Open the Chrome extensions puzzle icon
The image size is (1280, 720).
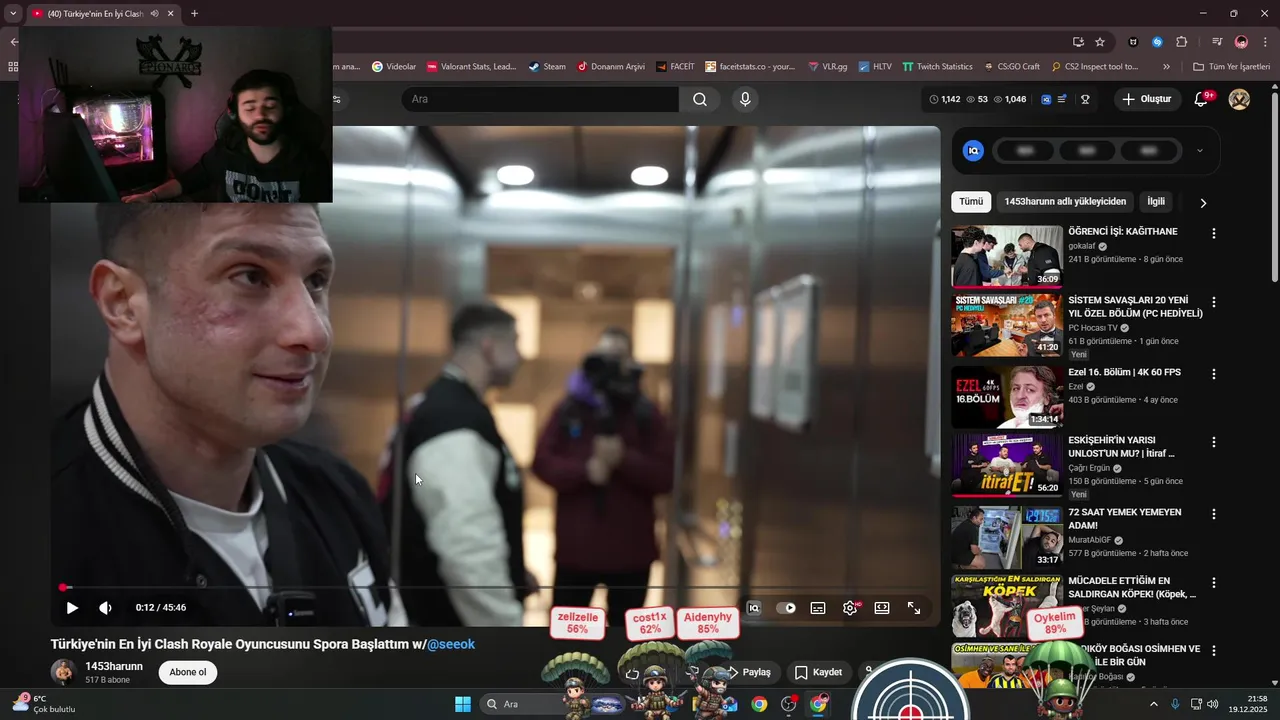click(1181, 42)
